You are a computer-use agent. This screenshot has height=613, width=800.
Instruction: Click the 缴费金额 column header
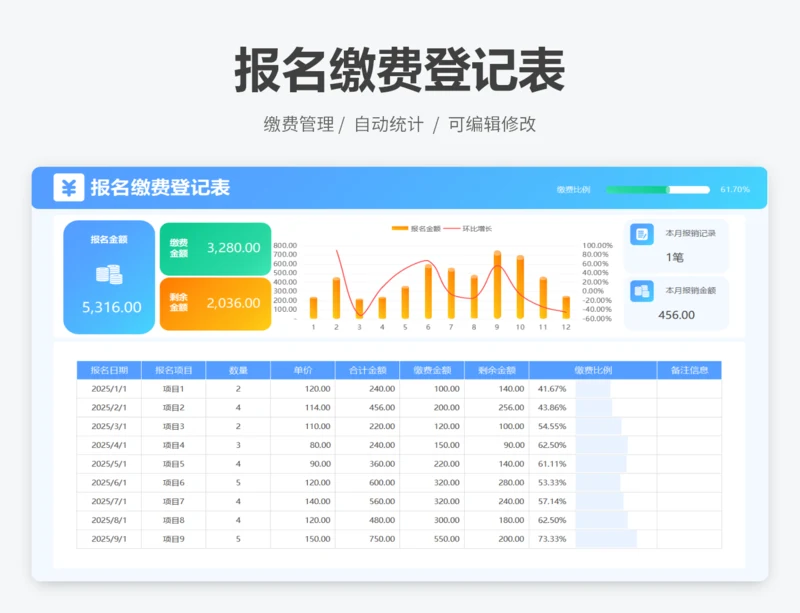point(432,370)
